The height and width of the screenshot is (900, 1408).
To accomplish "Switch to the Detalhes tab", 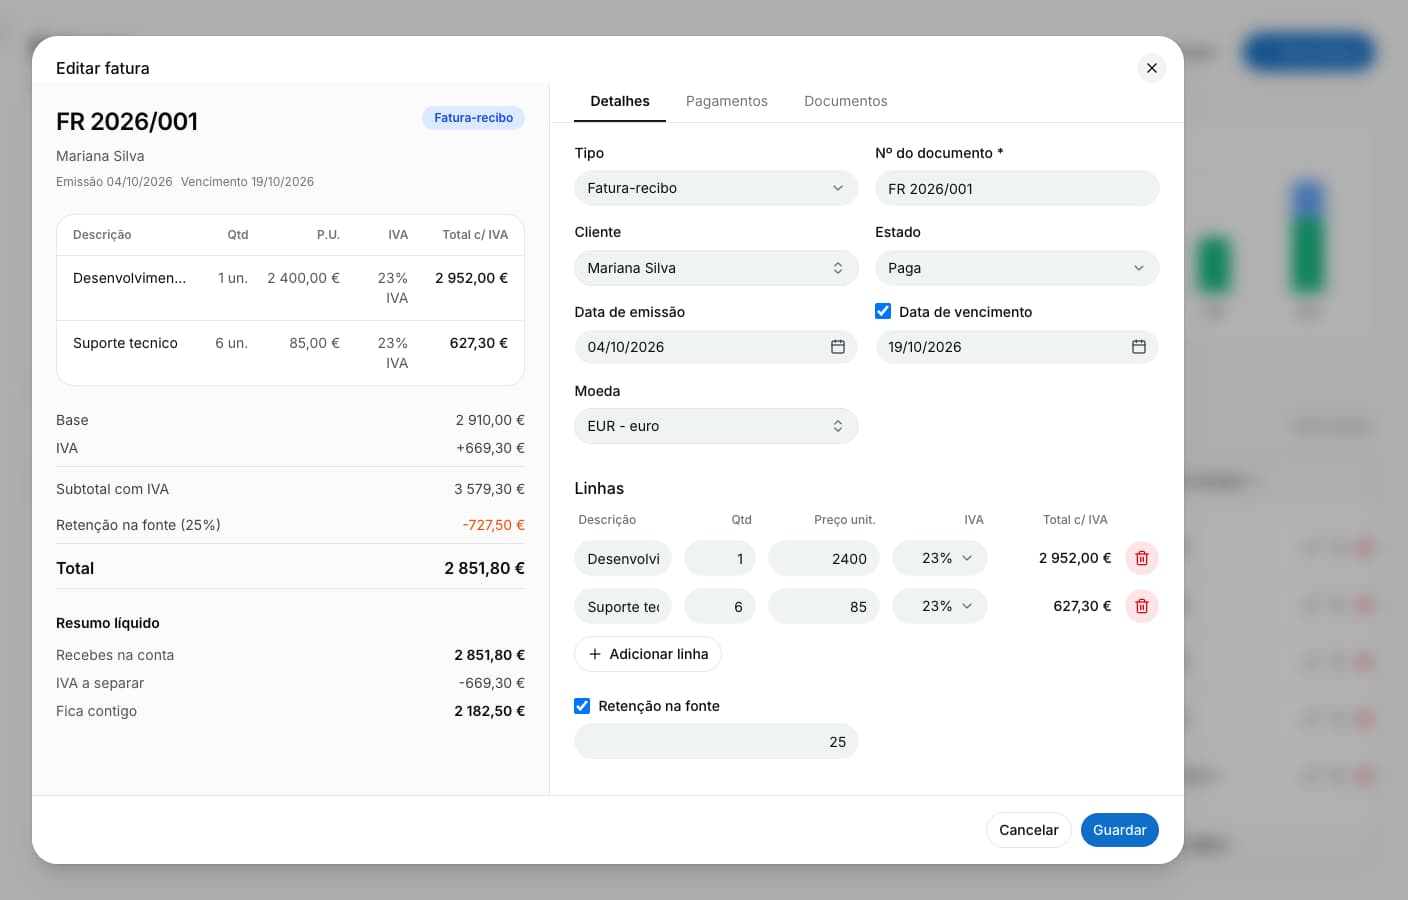I will click(x=620, y=101).
